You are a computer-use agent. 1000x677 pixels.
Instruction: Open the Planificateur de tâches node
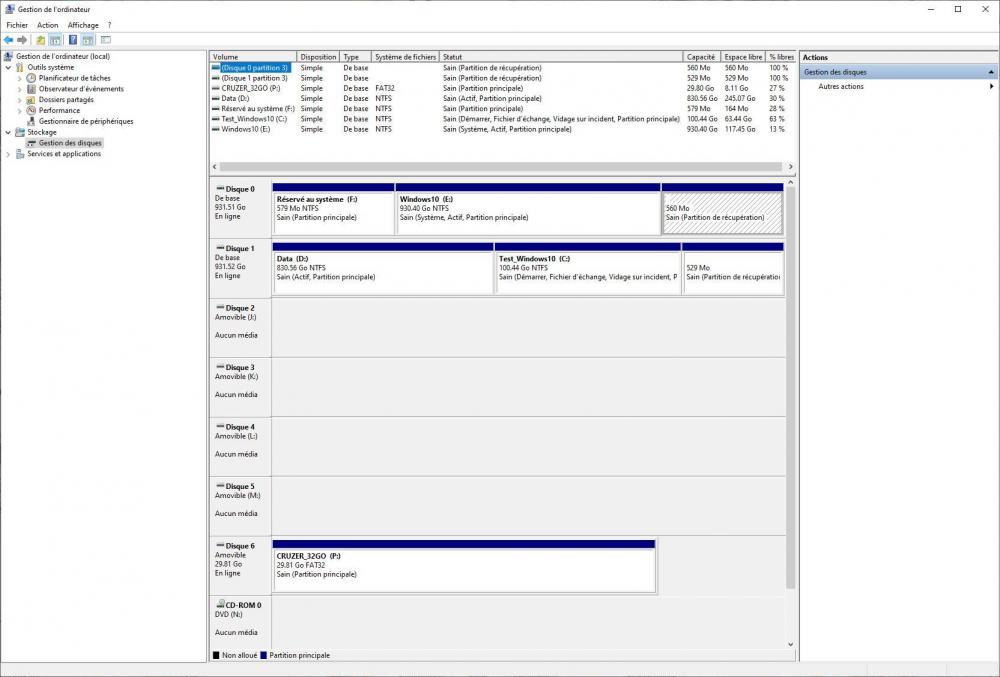(74, 78)
